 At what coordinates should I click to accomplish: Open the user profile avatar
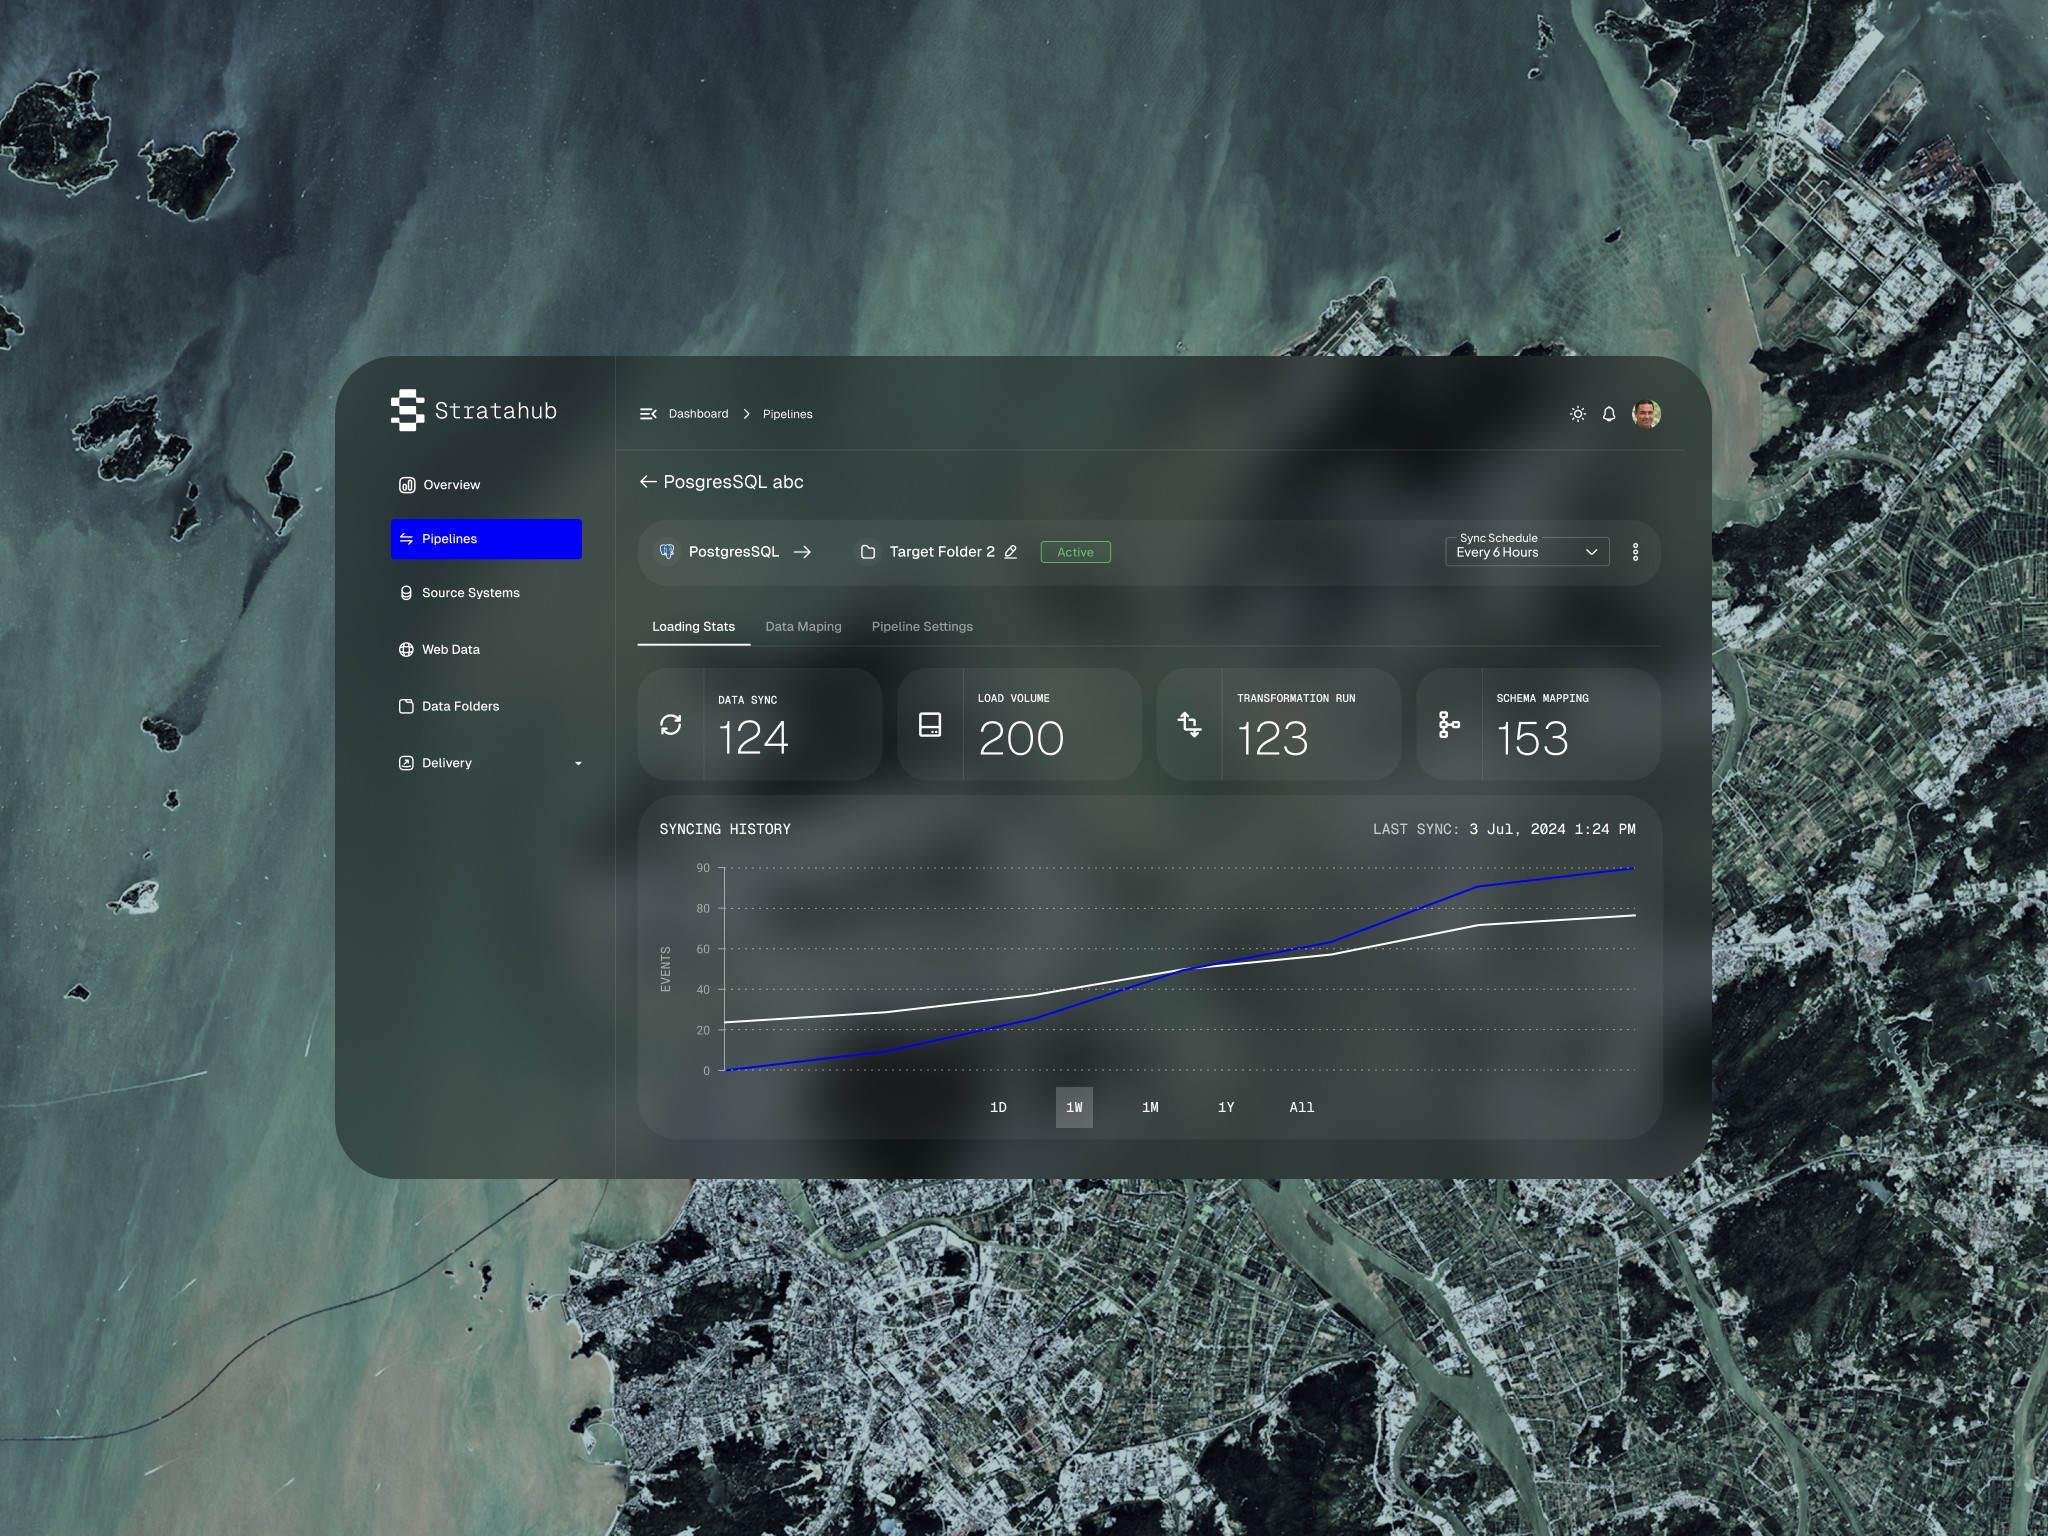coord(1646,414)
